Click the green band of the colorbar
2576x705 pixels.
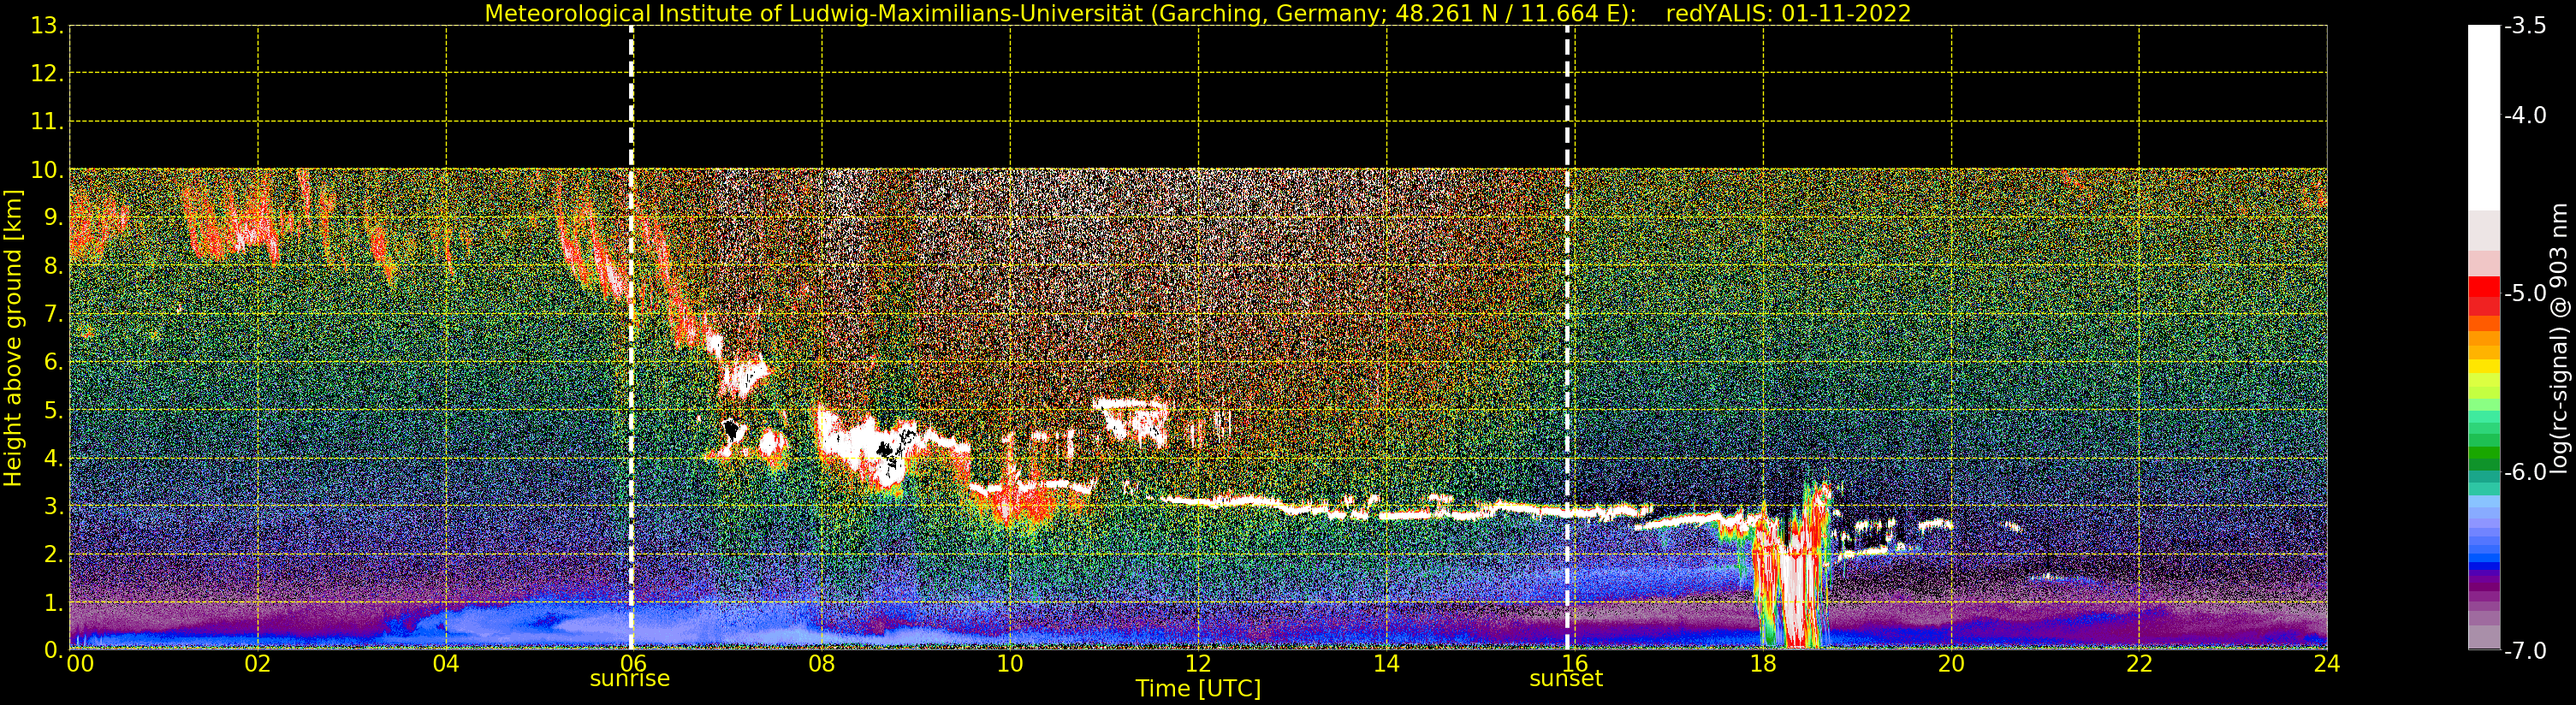[2484, 440]
